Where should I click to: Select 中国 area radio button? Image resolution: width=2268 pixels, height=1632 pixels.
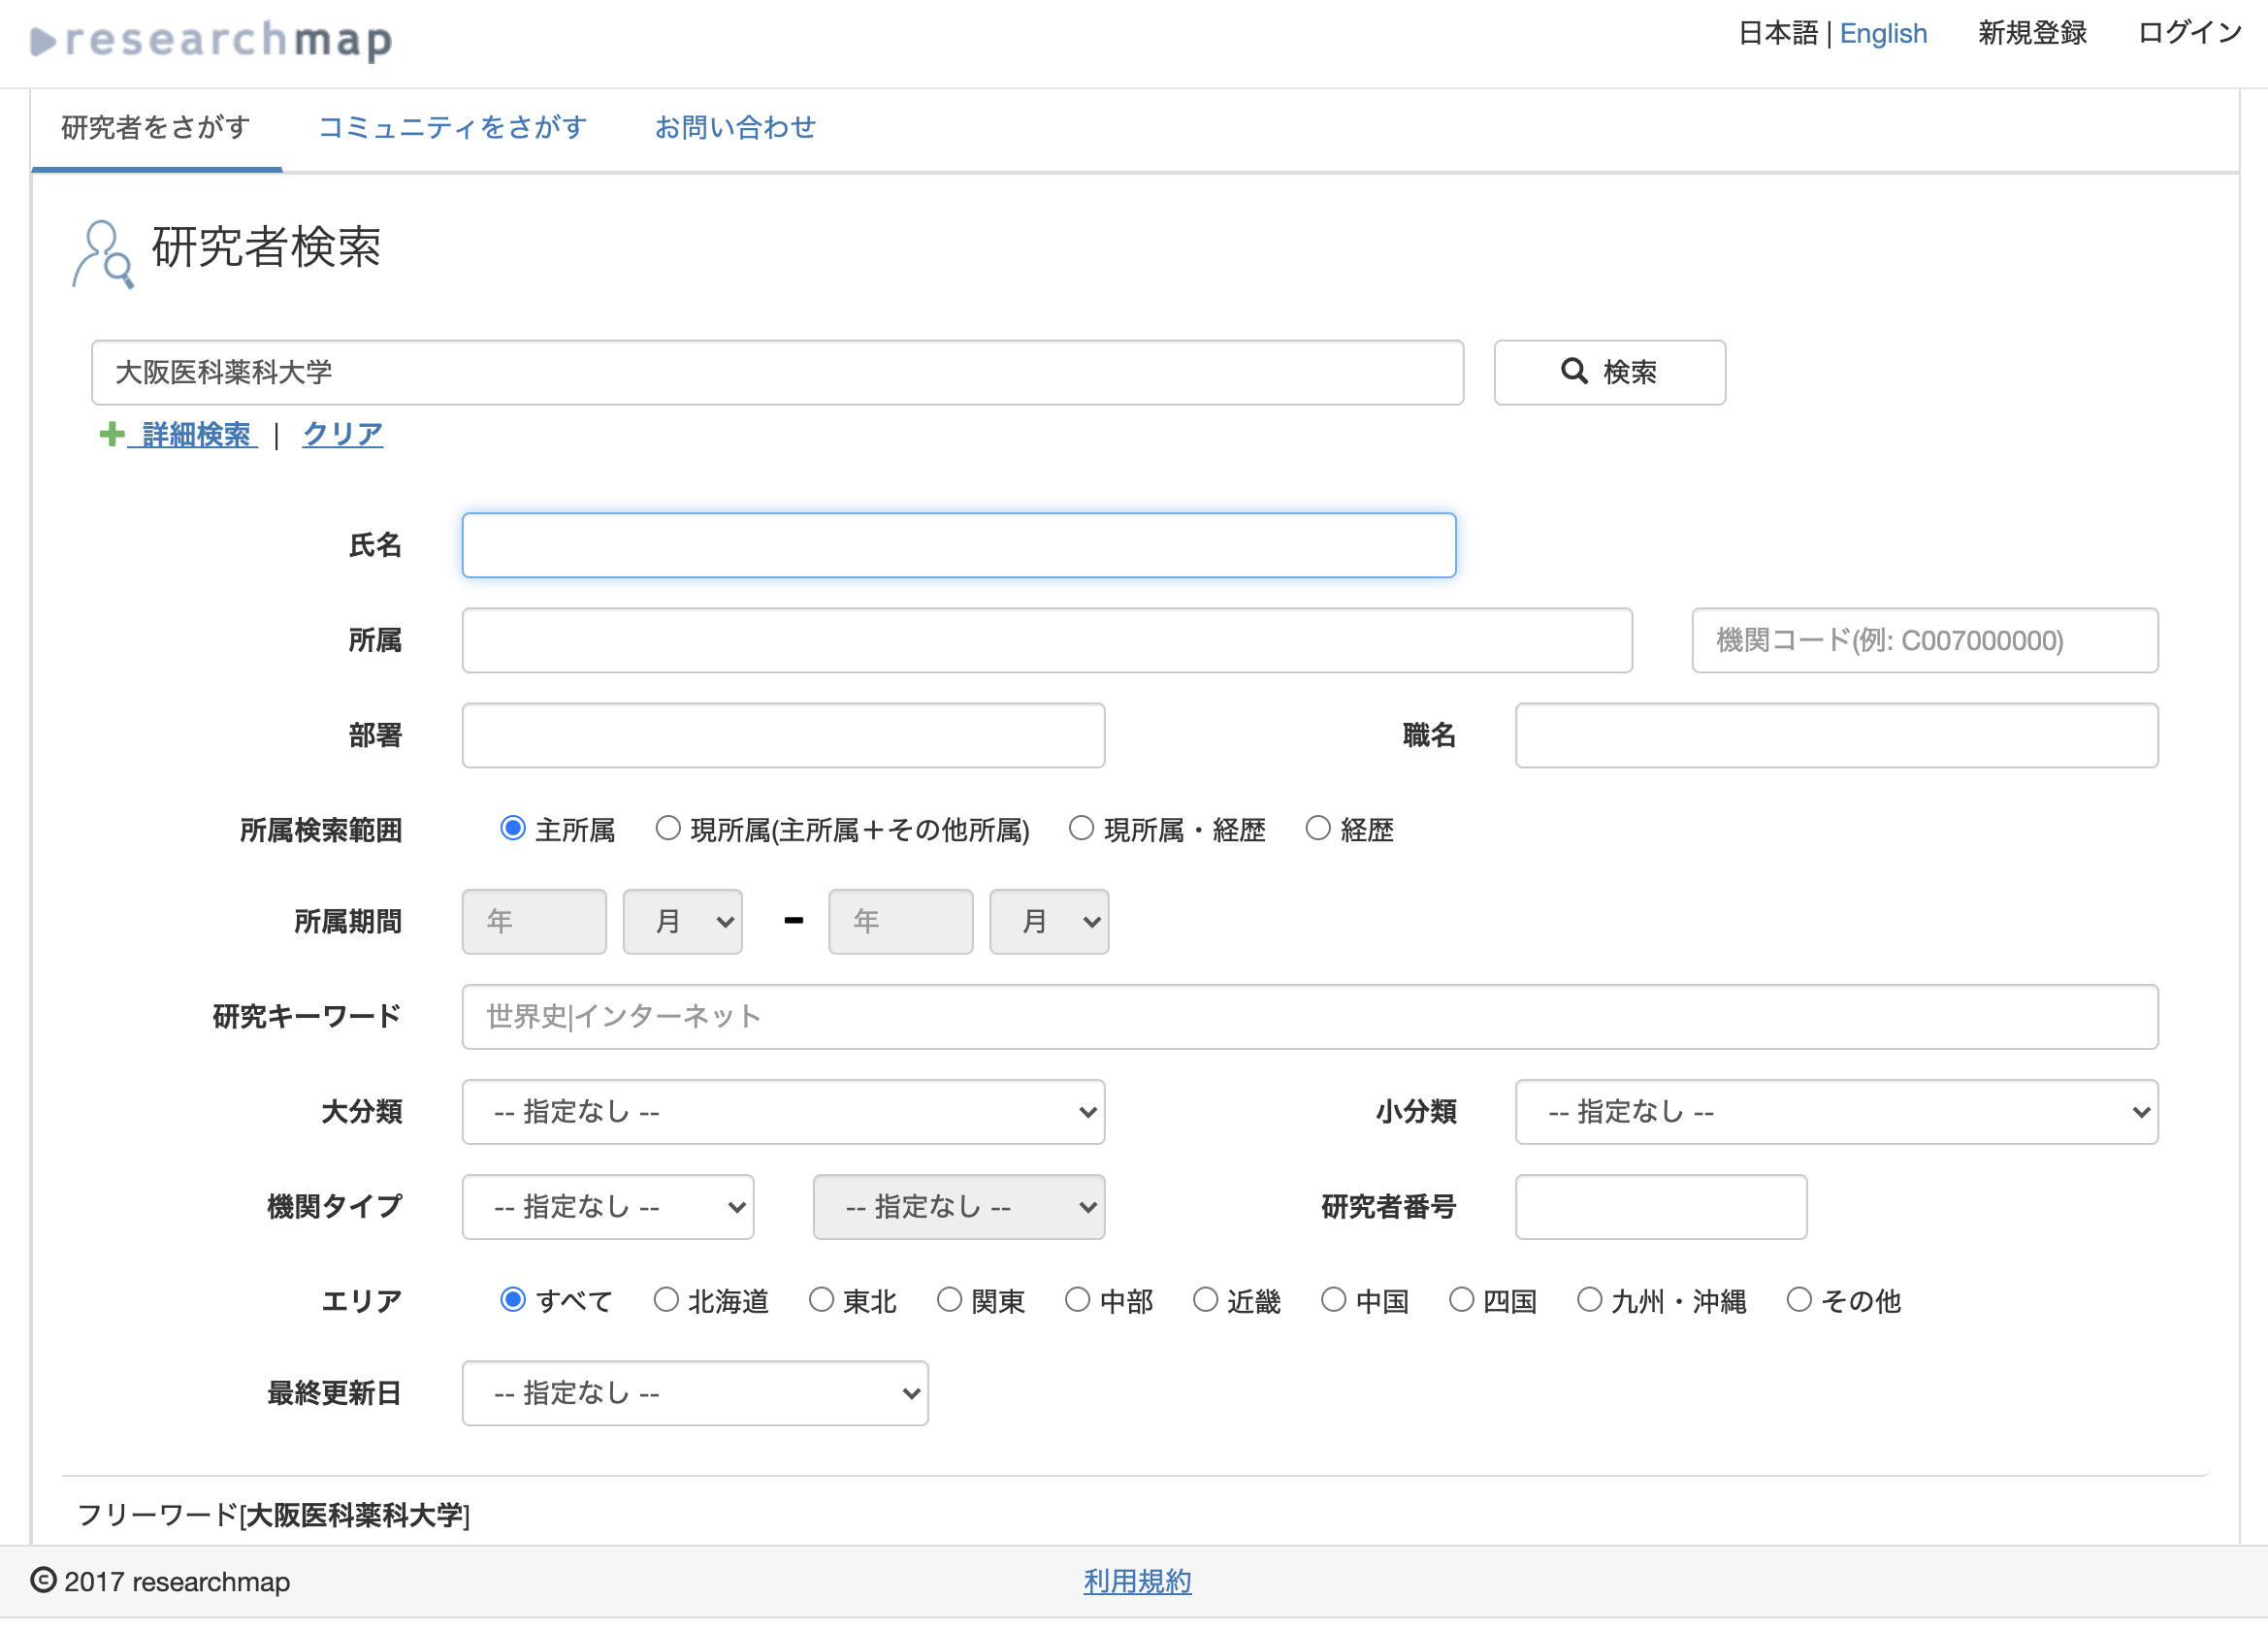click(x=1333, y=1299)
